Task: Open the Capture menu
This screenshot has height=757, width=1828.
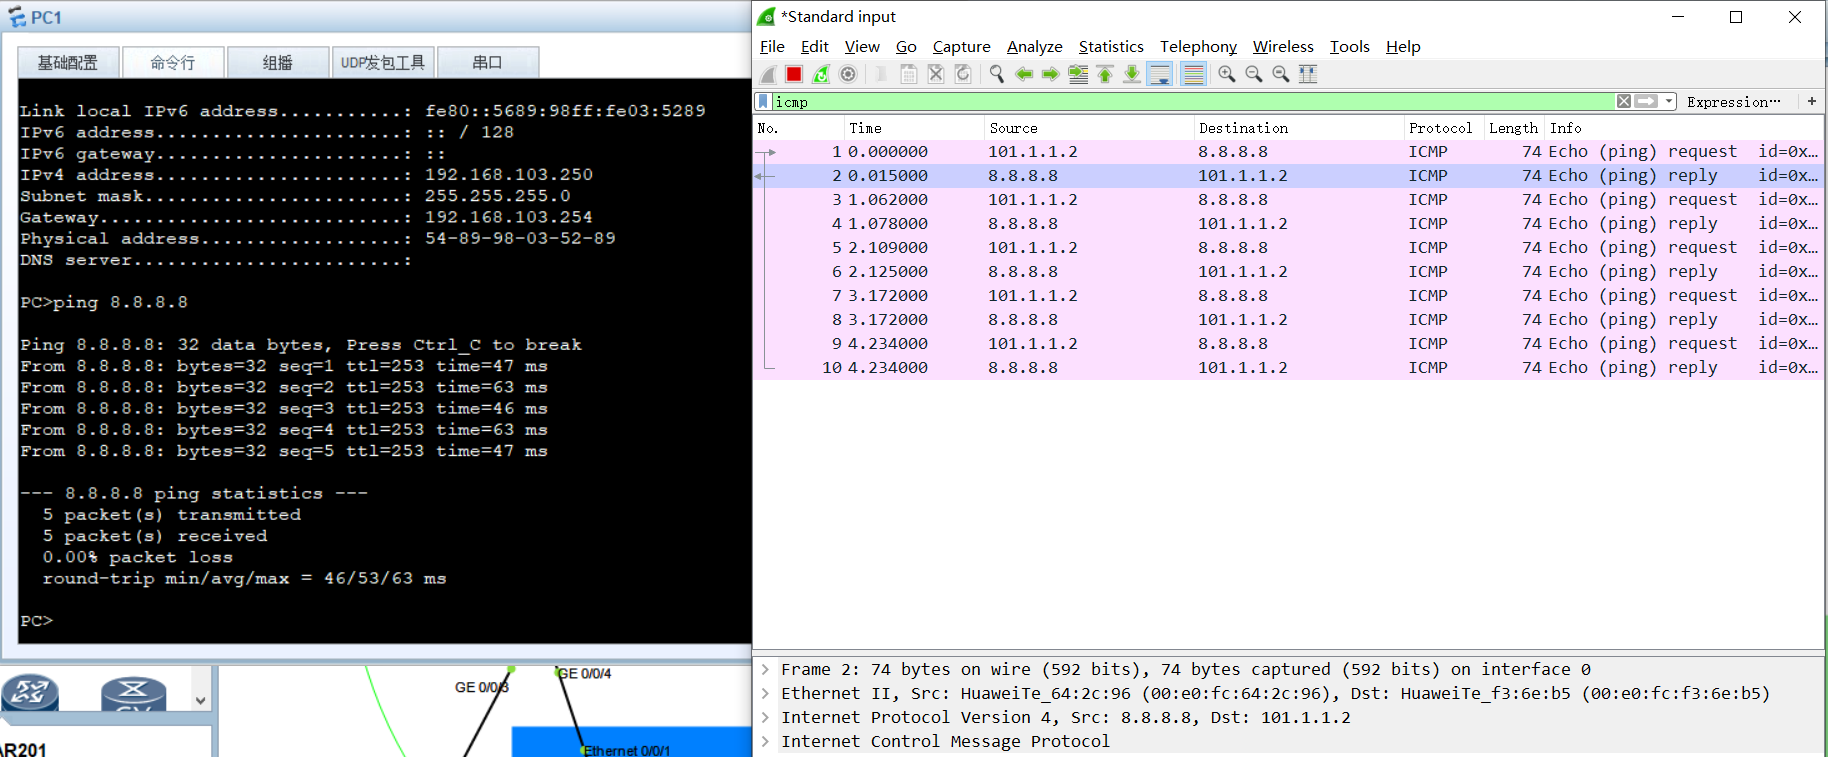Action: pyautogui.click(x=962, y=46)
